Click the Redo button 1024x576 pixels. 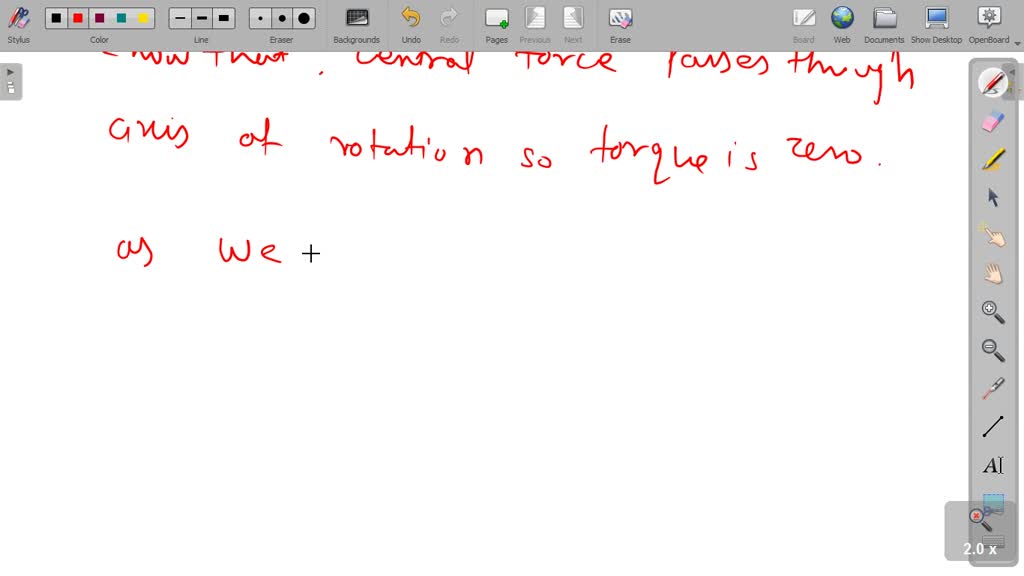[449, 25]
